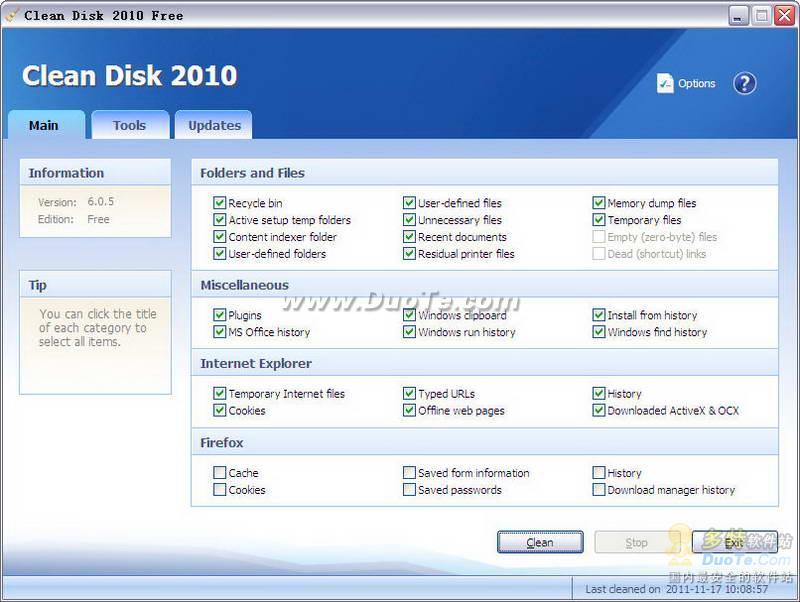Uncheck Residual printer files

pos(409,254)
